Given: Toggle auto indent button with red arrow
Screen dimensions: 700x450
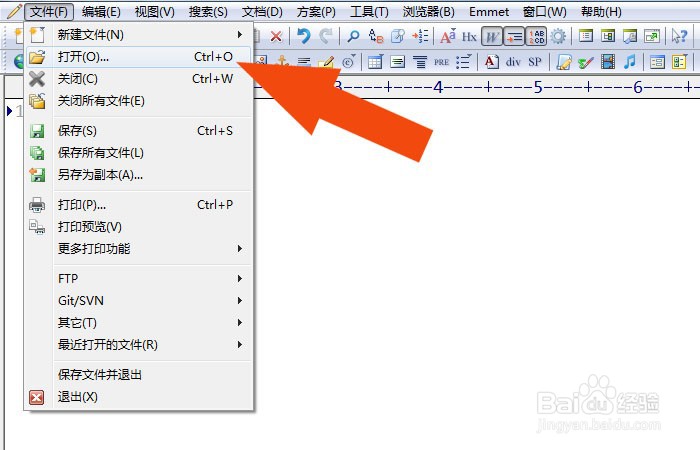Looking at the screenshot, I should click(514, 37).
